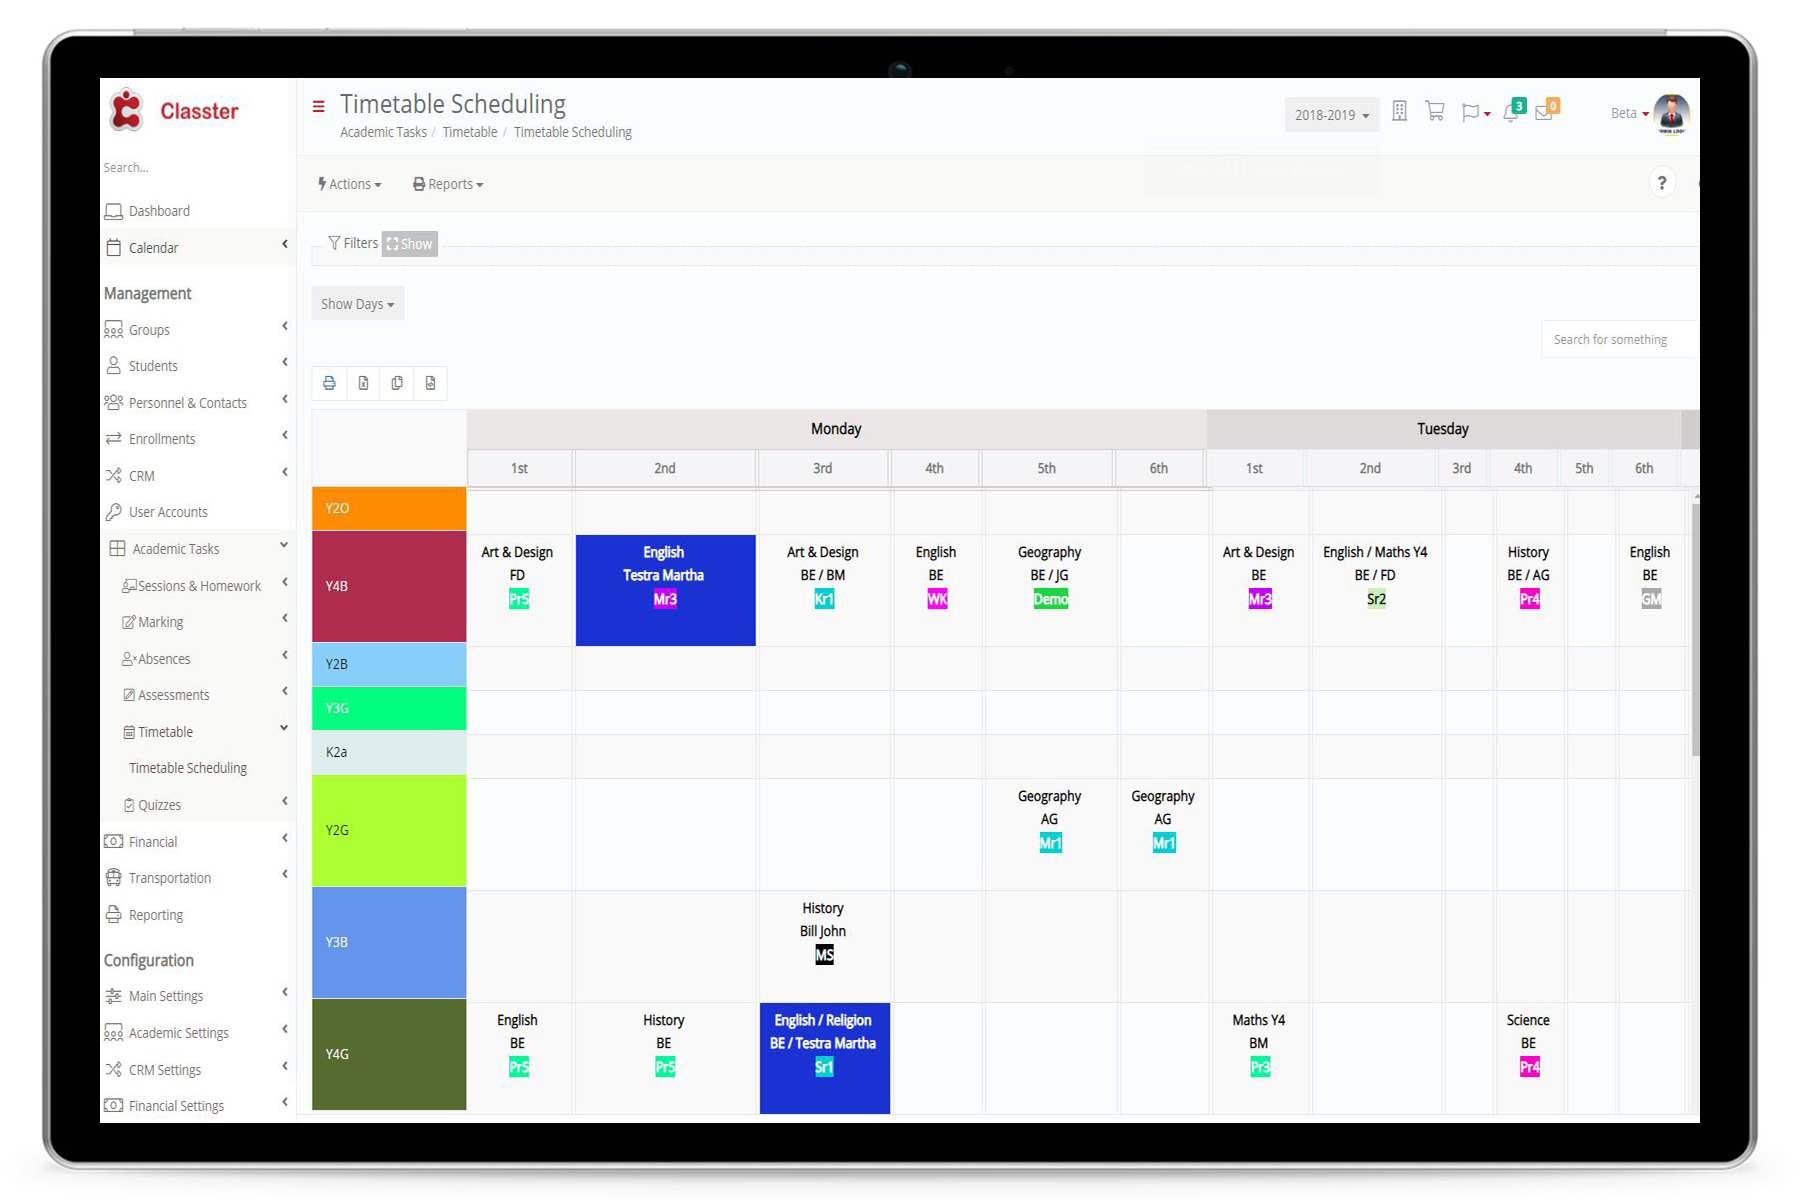Select the Y2O orange group row
The image size is (1800, 1200).
389,508
